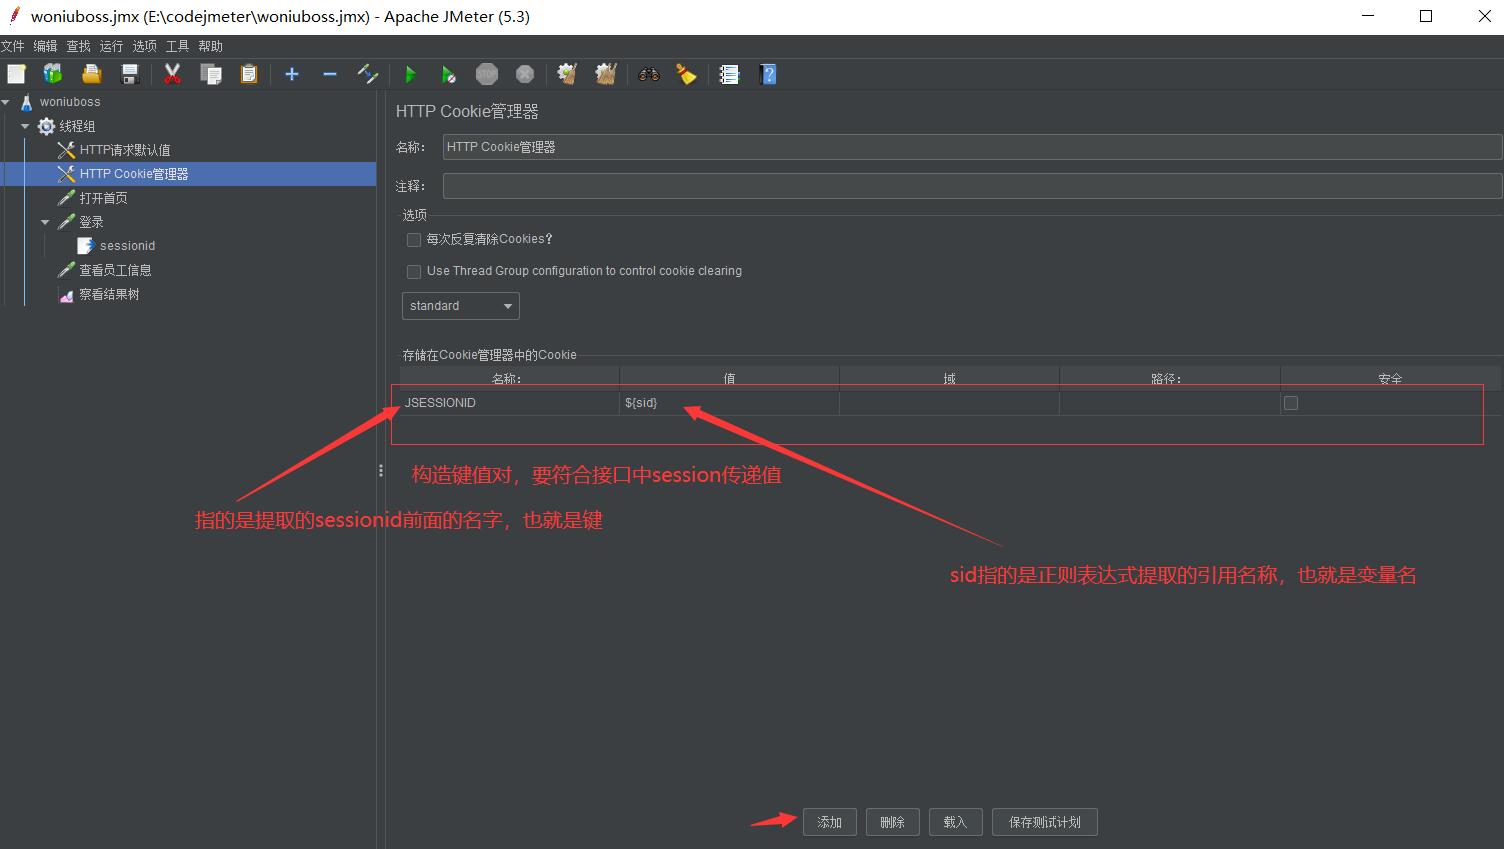Click the 路径 column header
Image resolution: width=1504 pixels, height=849 pixels.
pos(1169,378)
